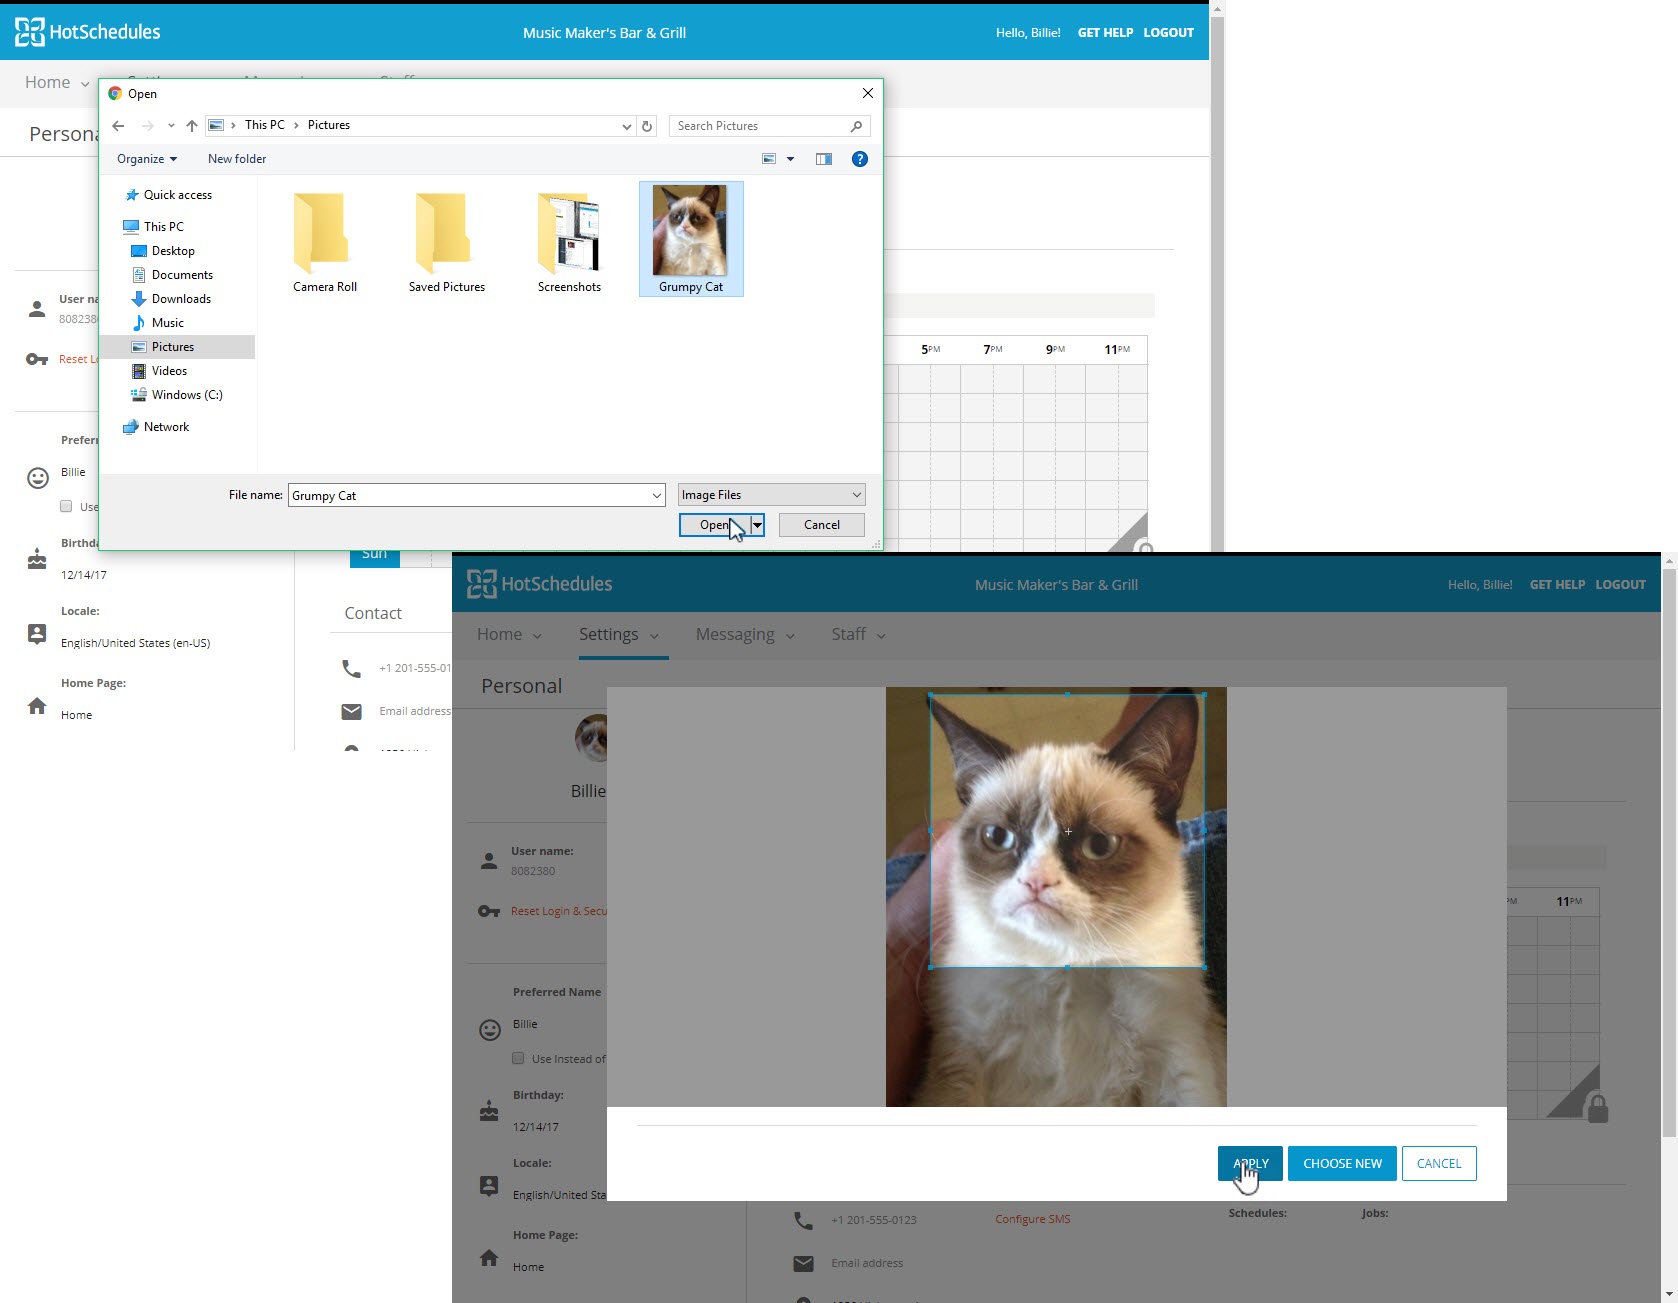This screenshot has width=1678, height=1303.
Task: Select Windows (C:) drive in navigation pane
Action: tap(187, 395)
